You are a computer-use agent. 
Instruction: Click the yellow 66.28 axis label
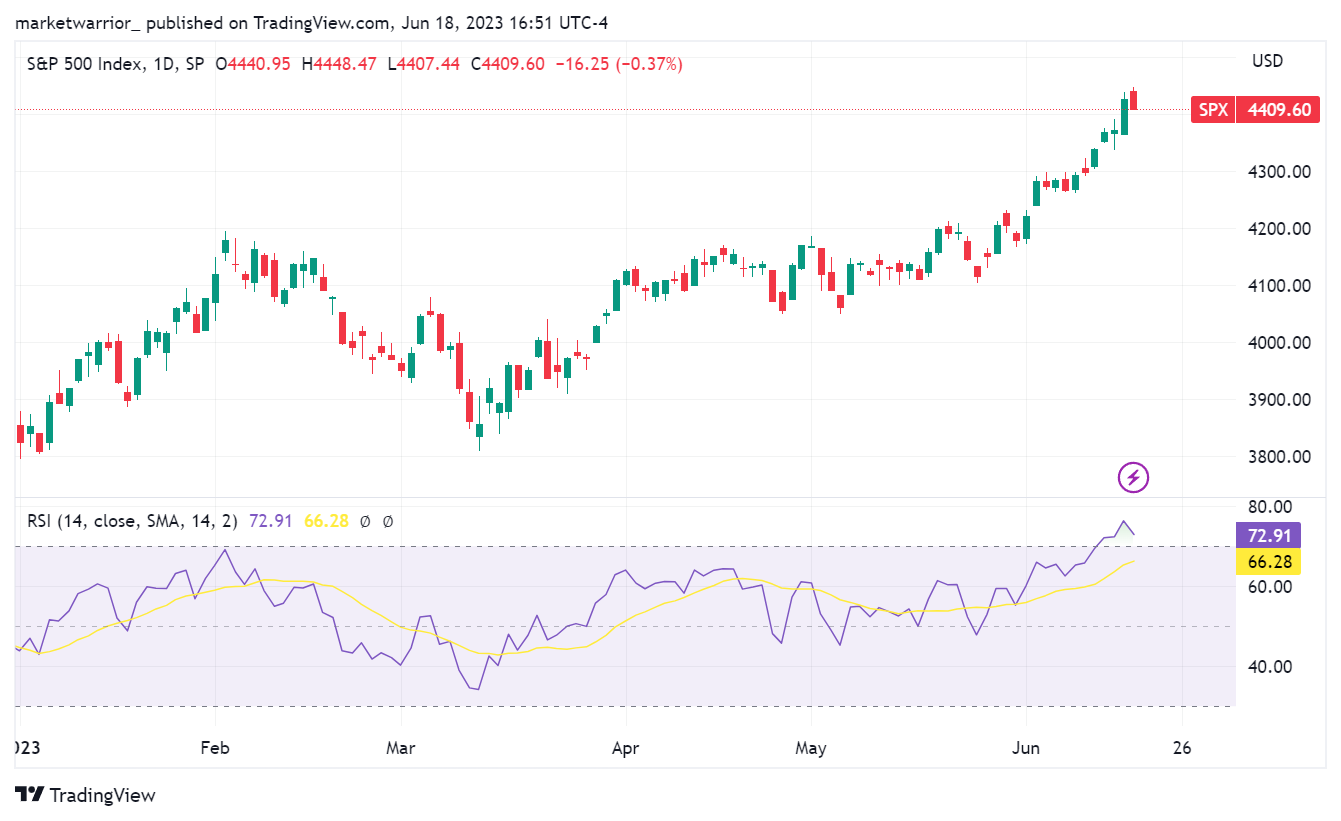[1270, 561]
